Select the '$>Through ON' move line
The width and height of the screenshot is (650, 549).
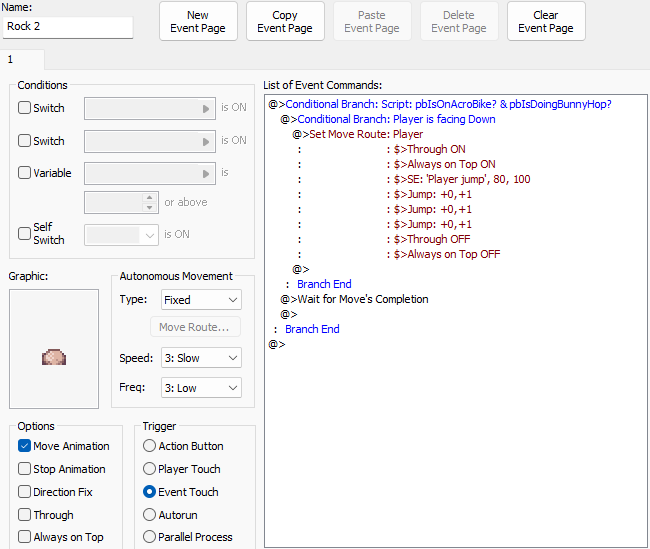(429, 149)
